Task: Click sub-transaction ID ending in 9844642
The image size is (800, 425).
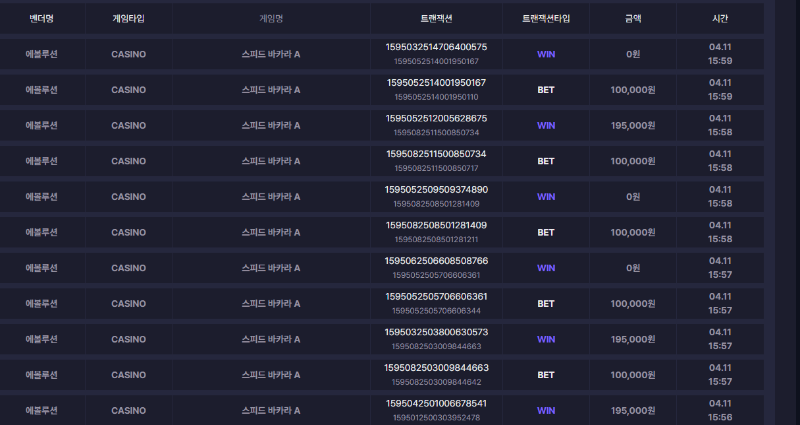Action: [436, 382]
